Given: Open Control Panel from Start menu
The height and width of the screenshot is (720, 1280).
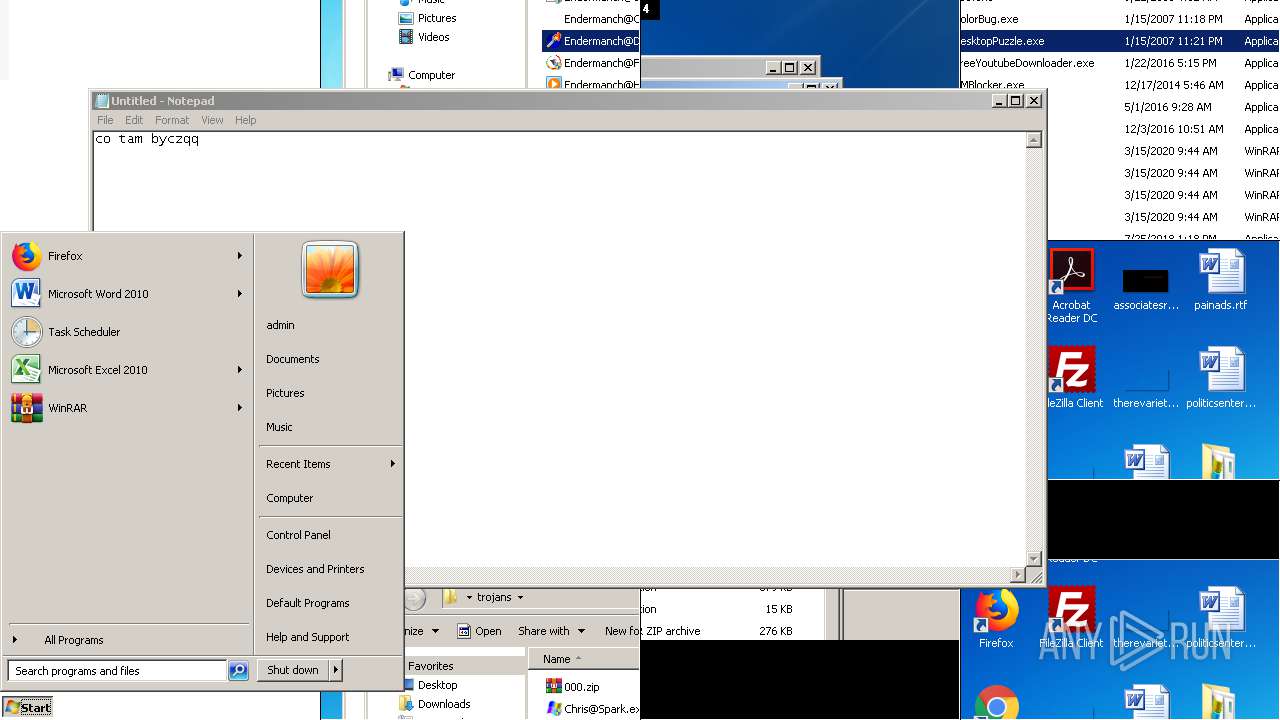Looking at the screenshot, I should click(x=298, y=535).
